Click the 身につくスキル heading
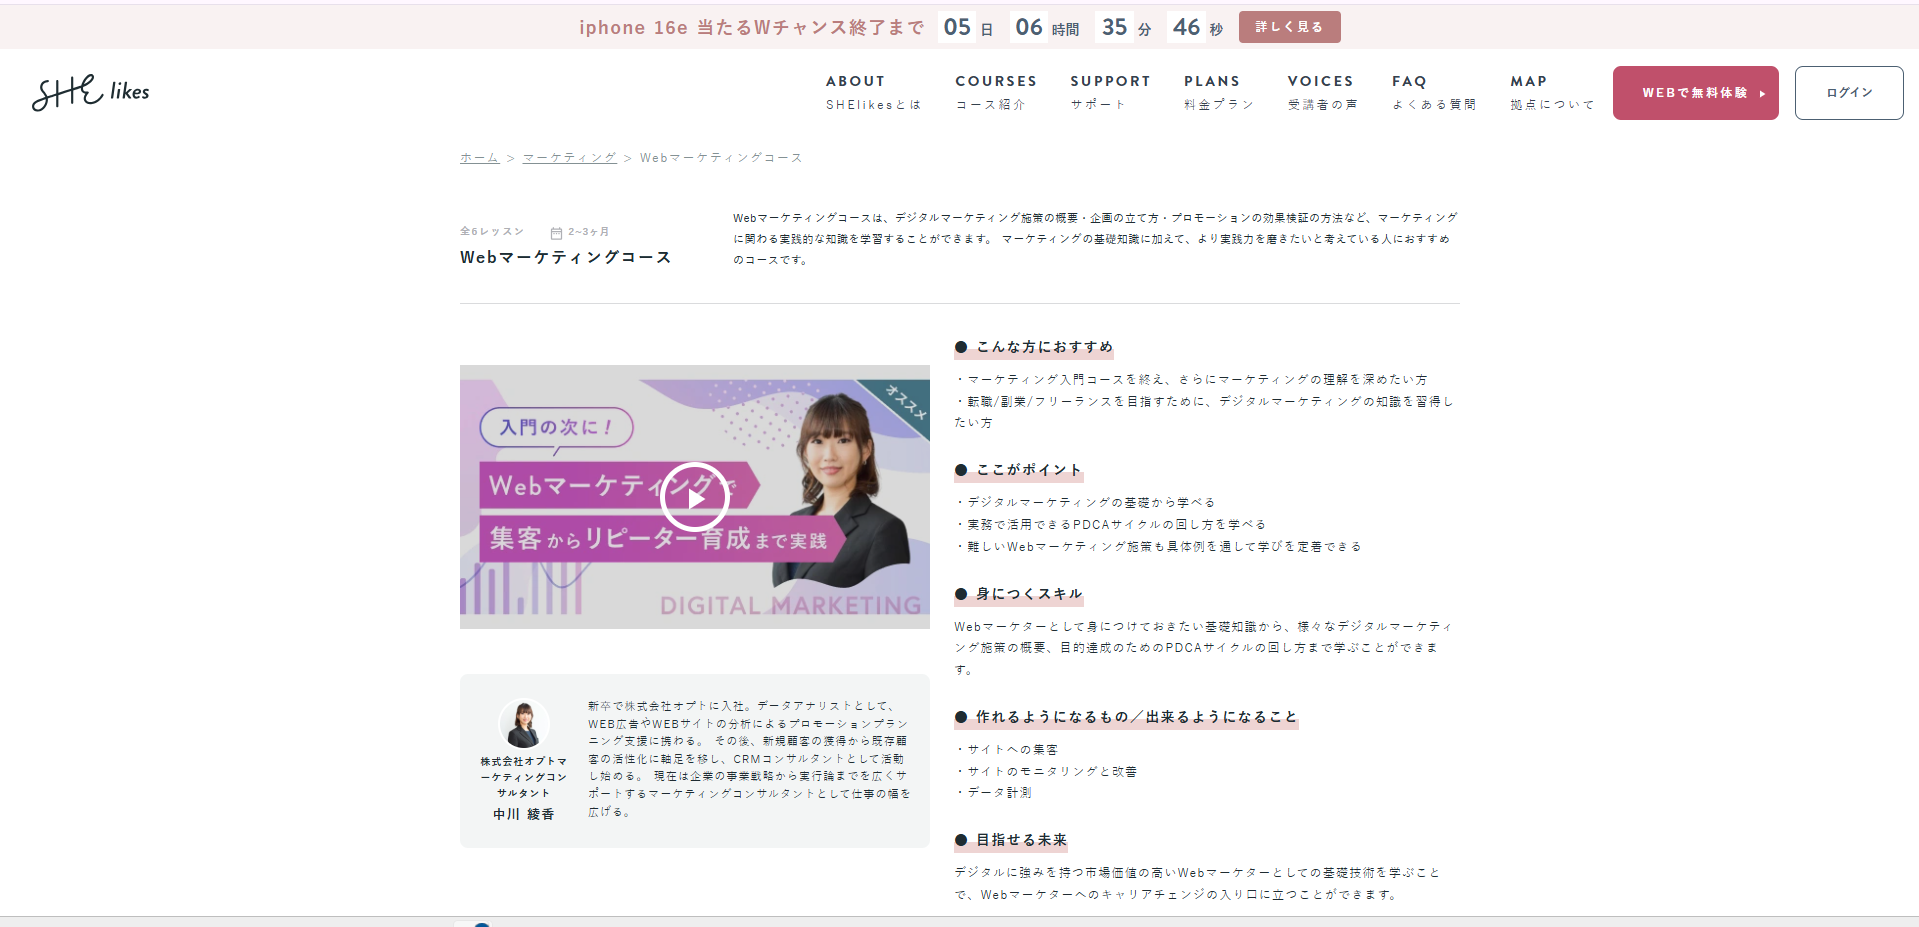The height and width of the screenshot is (927, 1919). [x=1019, y=594]
